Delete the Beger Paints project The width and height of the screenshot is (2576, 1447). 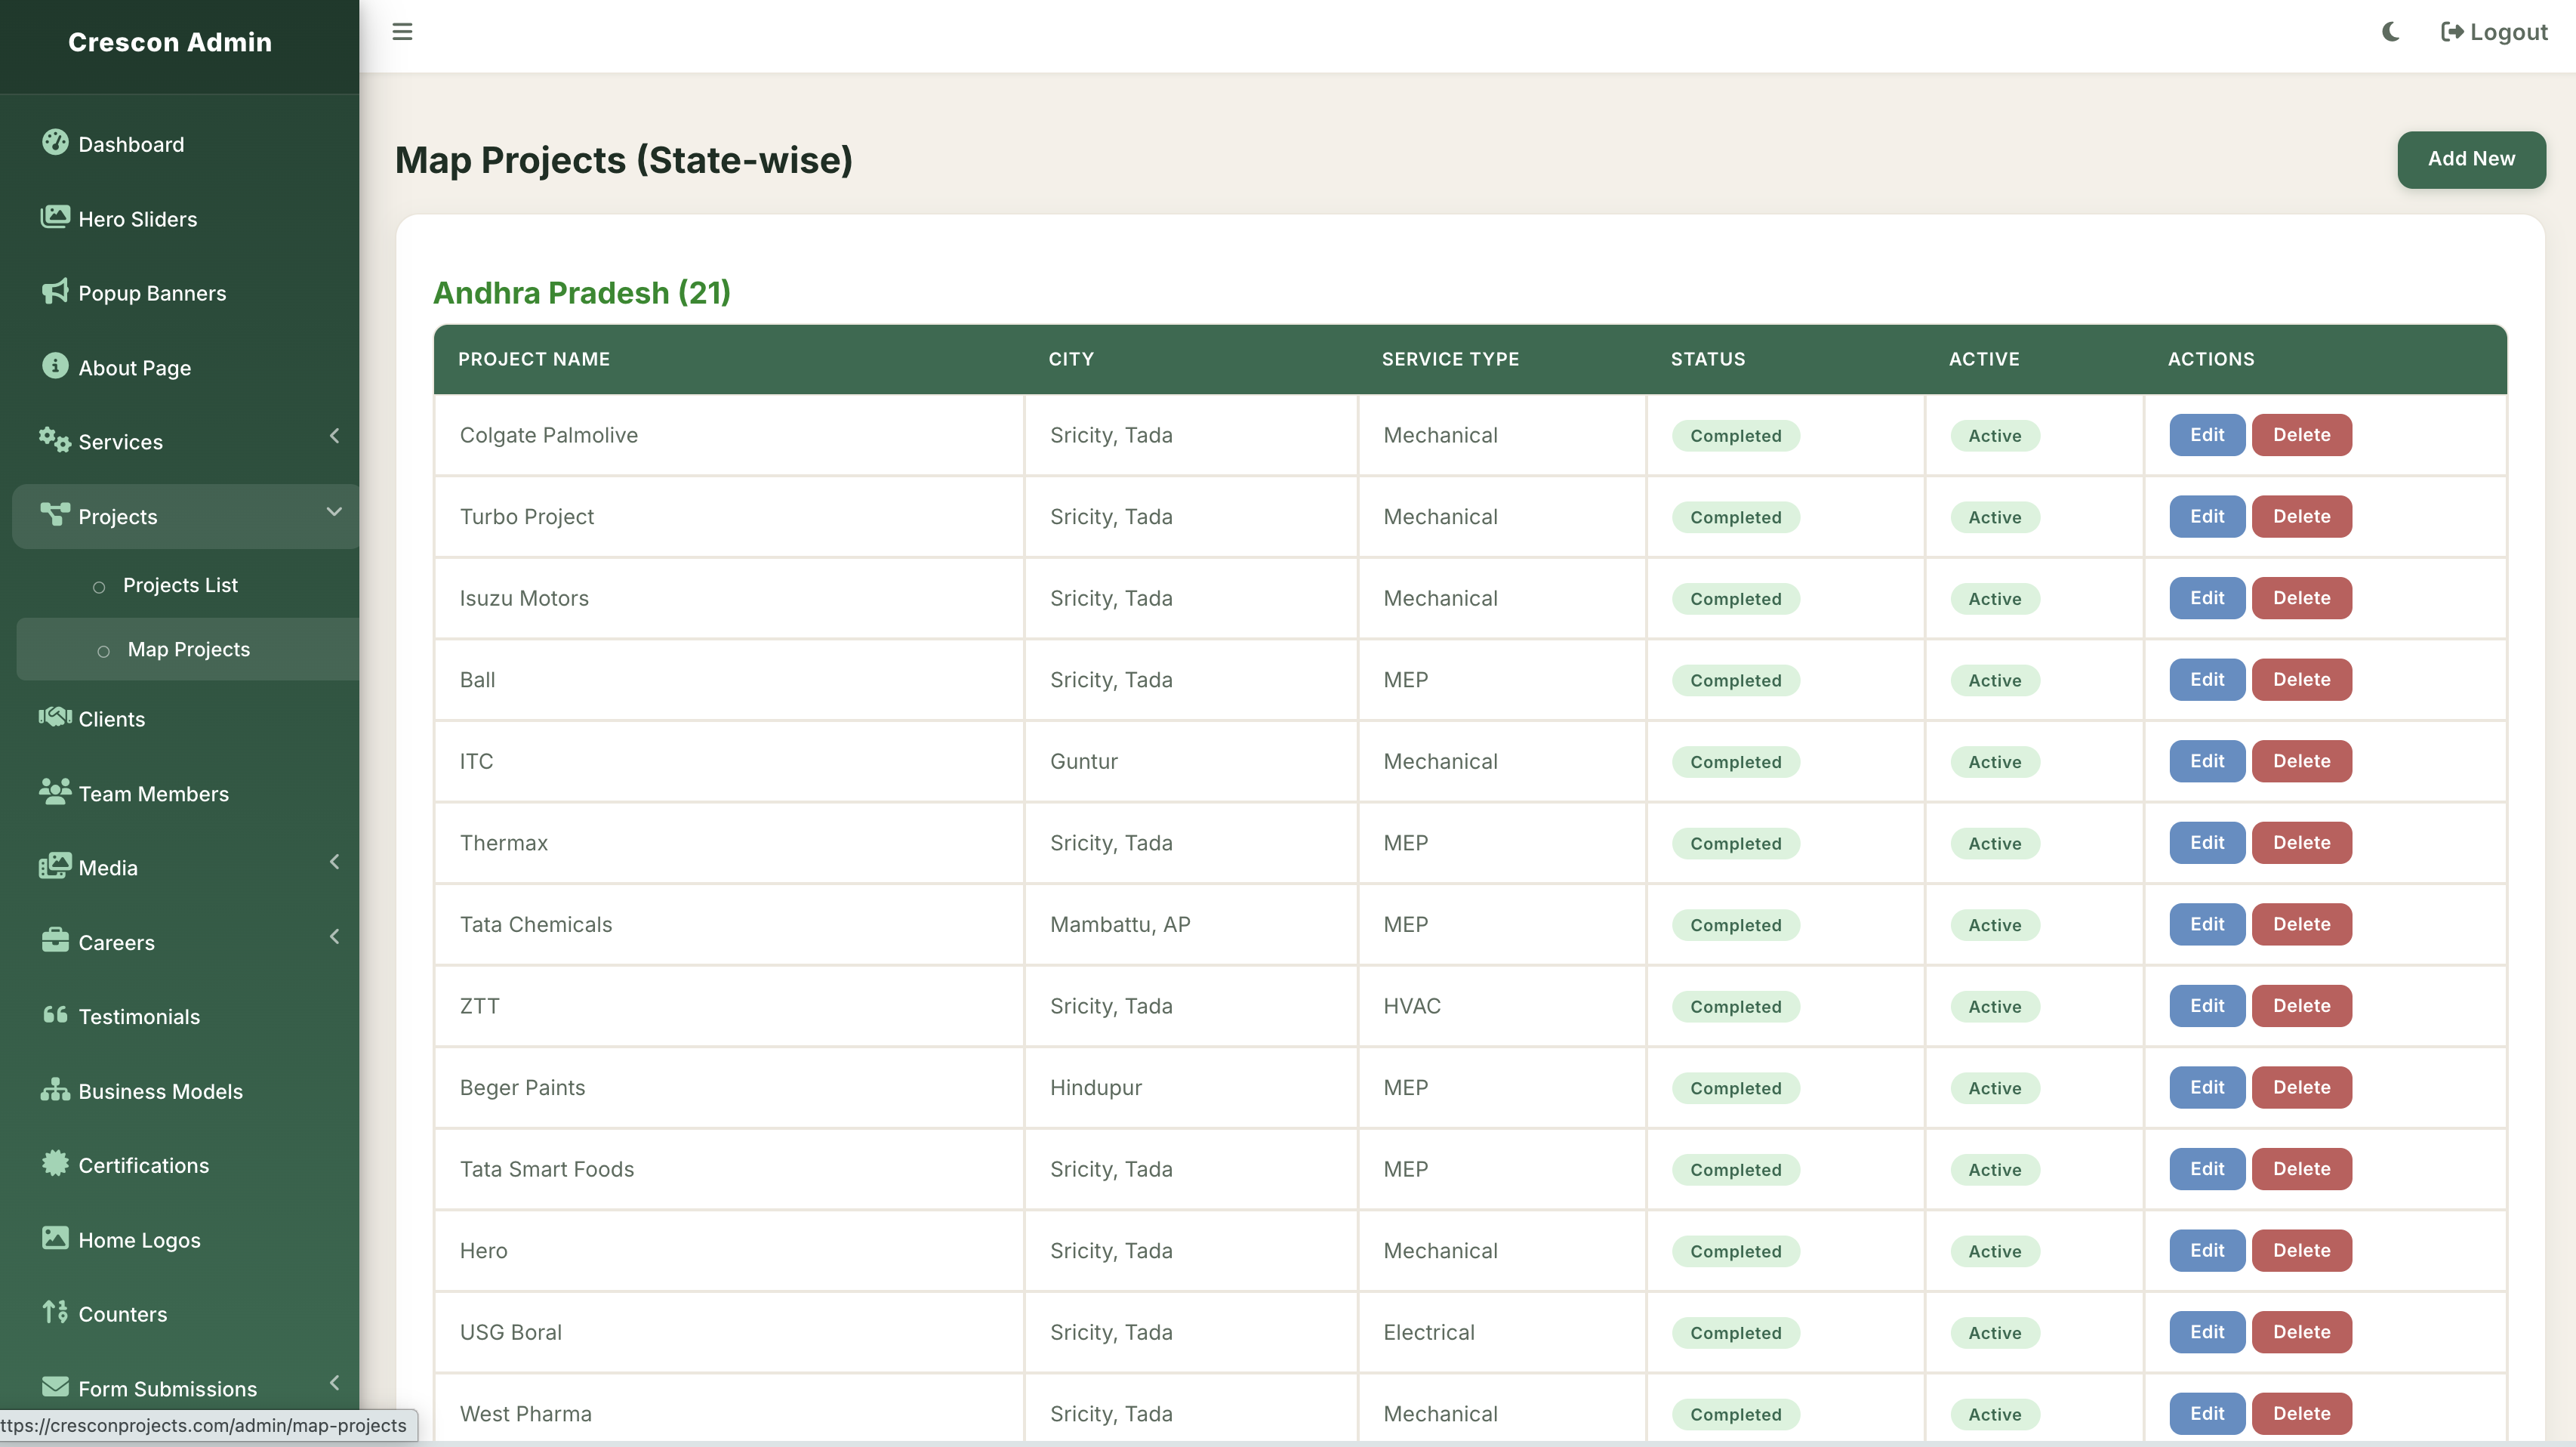point(2301,1087)
